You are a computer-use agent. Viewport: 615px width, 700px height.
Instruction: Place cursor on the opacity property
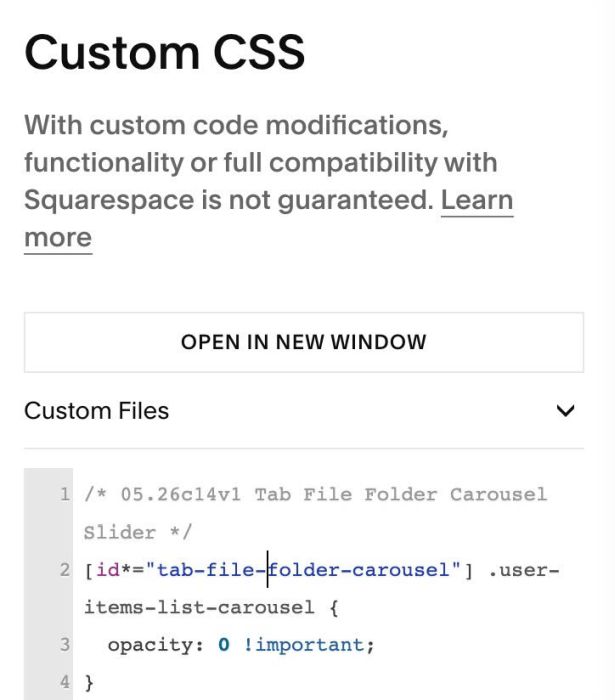tap(155, 646)
